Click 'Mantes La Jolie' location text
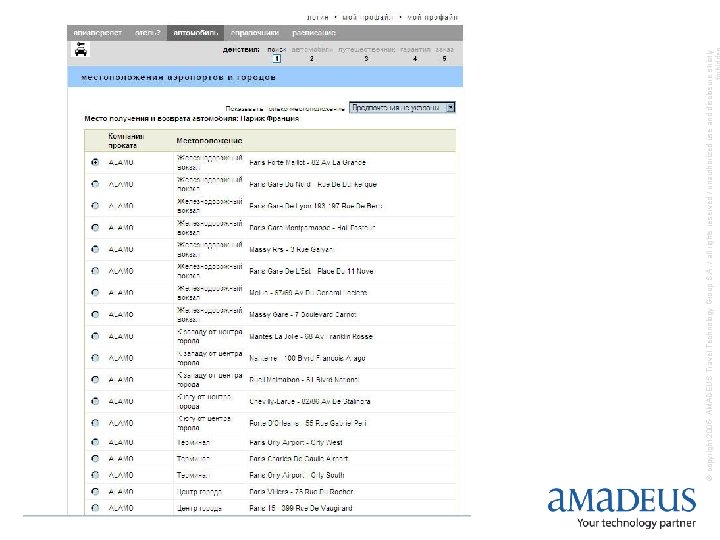720x540 pixels. tap(310, 337)
